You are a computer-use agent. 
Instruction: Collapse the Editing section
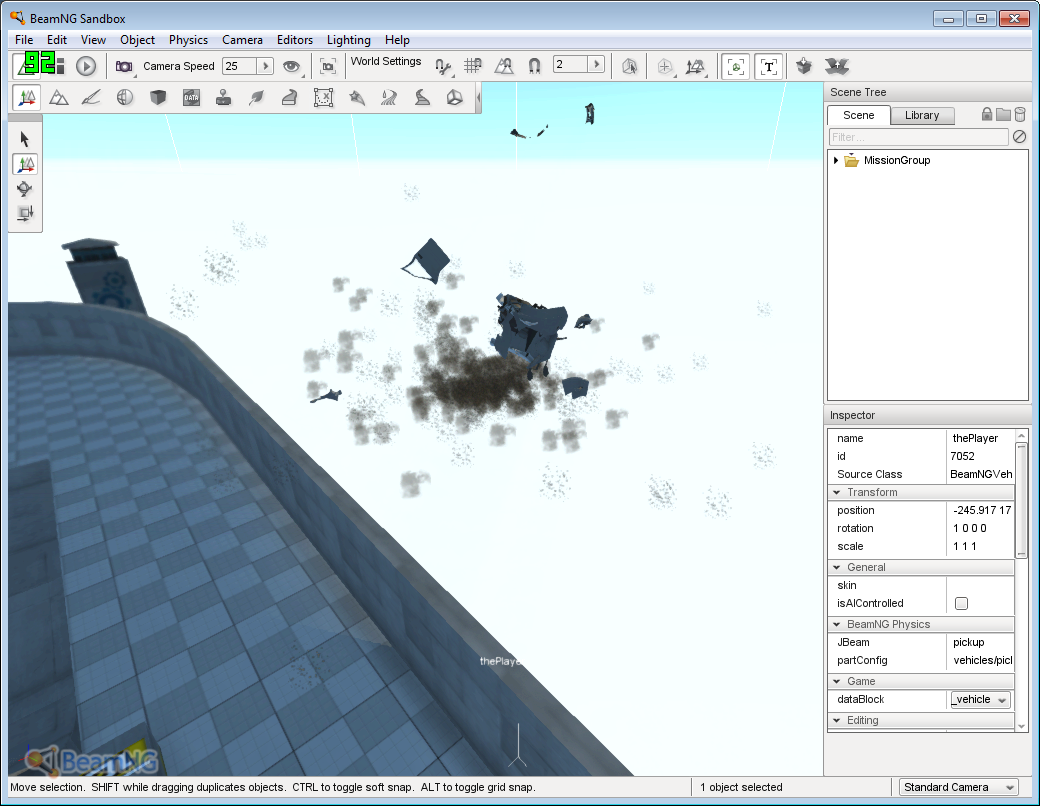836,720
